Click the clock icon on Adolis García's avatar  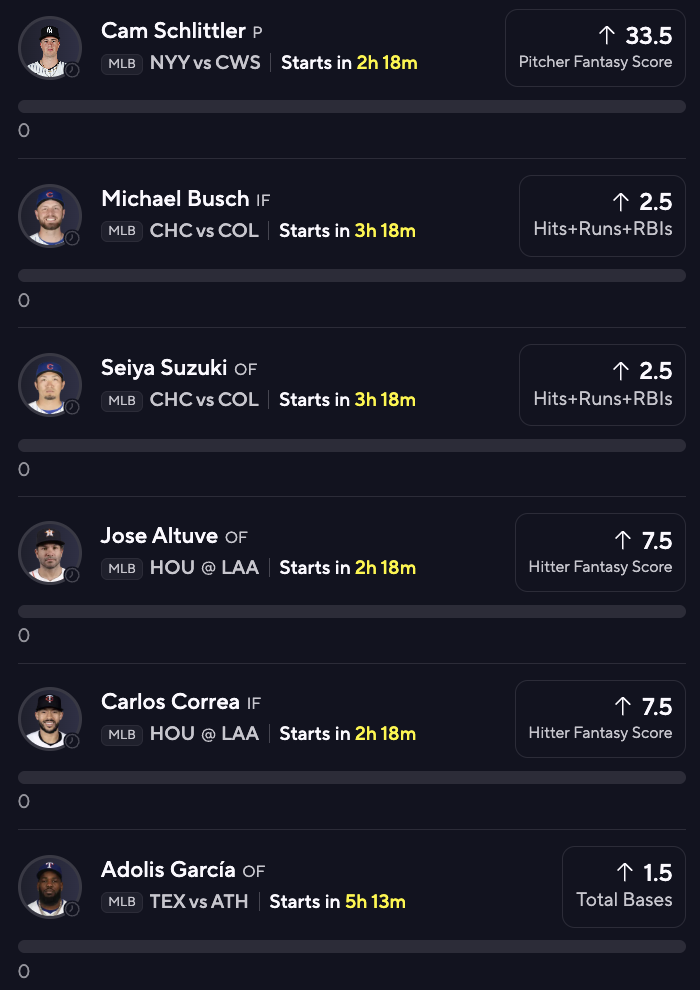pyautogui.click(x=72, y=909)
